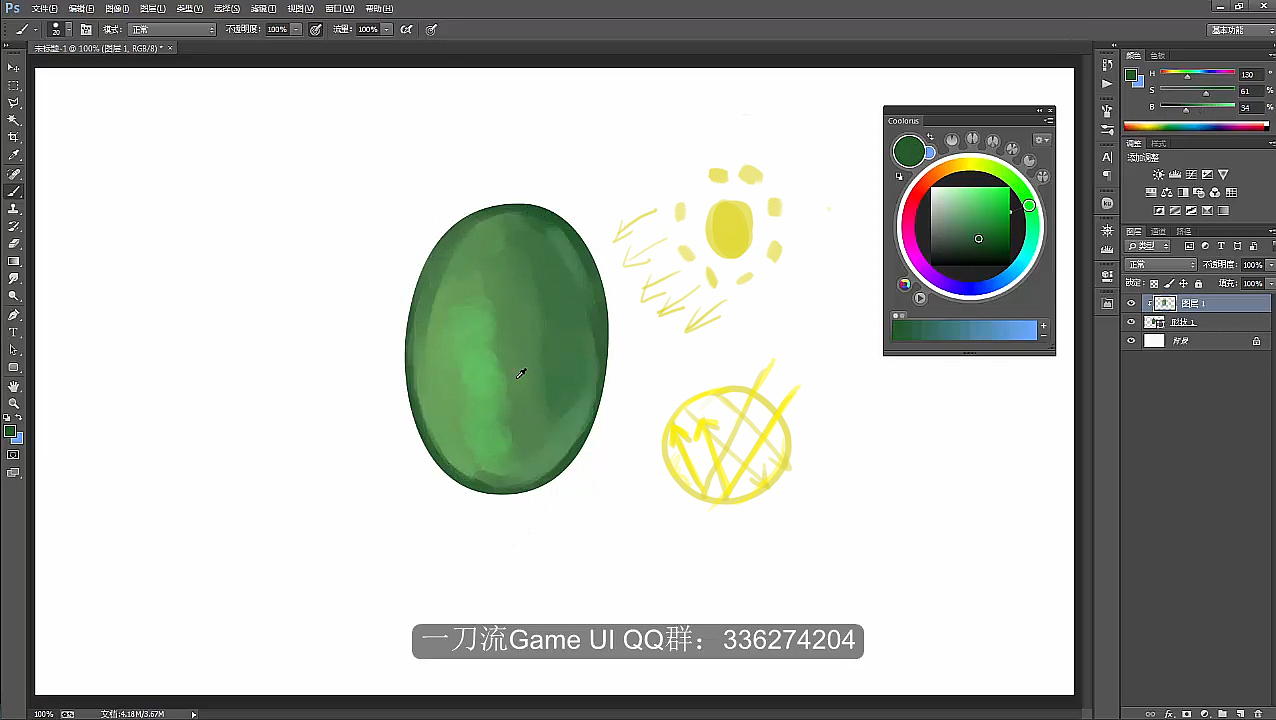Open brush flow slider arrow
The height and width of the screenshot is (720, 1276).
tap(387, 29)
